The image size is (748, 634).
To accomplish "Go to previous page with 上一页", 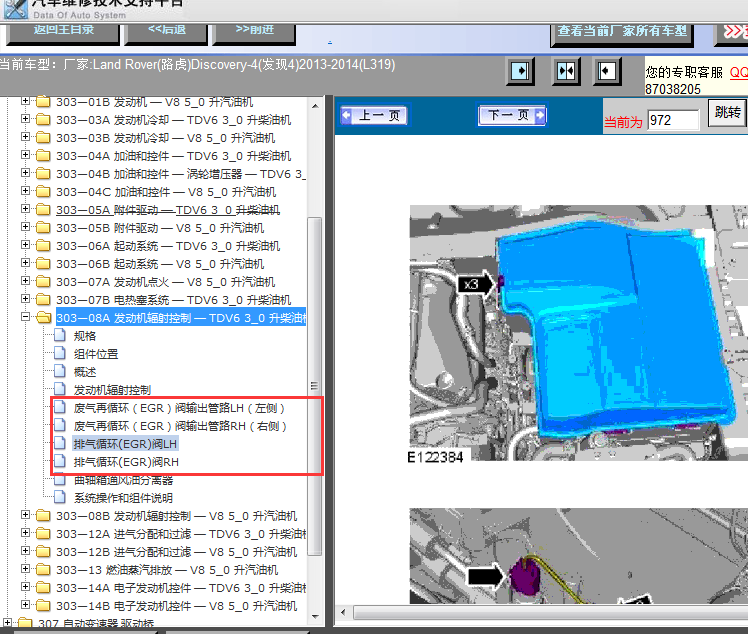I will pos(374,115).
